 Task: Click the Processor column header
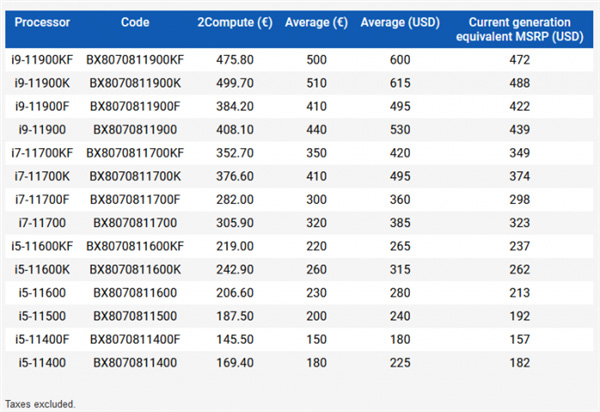[x=42, y=21]
